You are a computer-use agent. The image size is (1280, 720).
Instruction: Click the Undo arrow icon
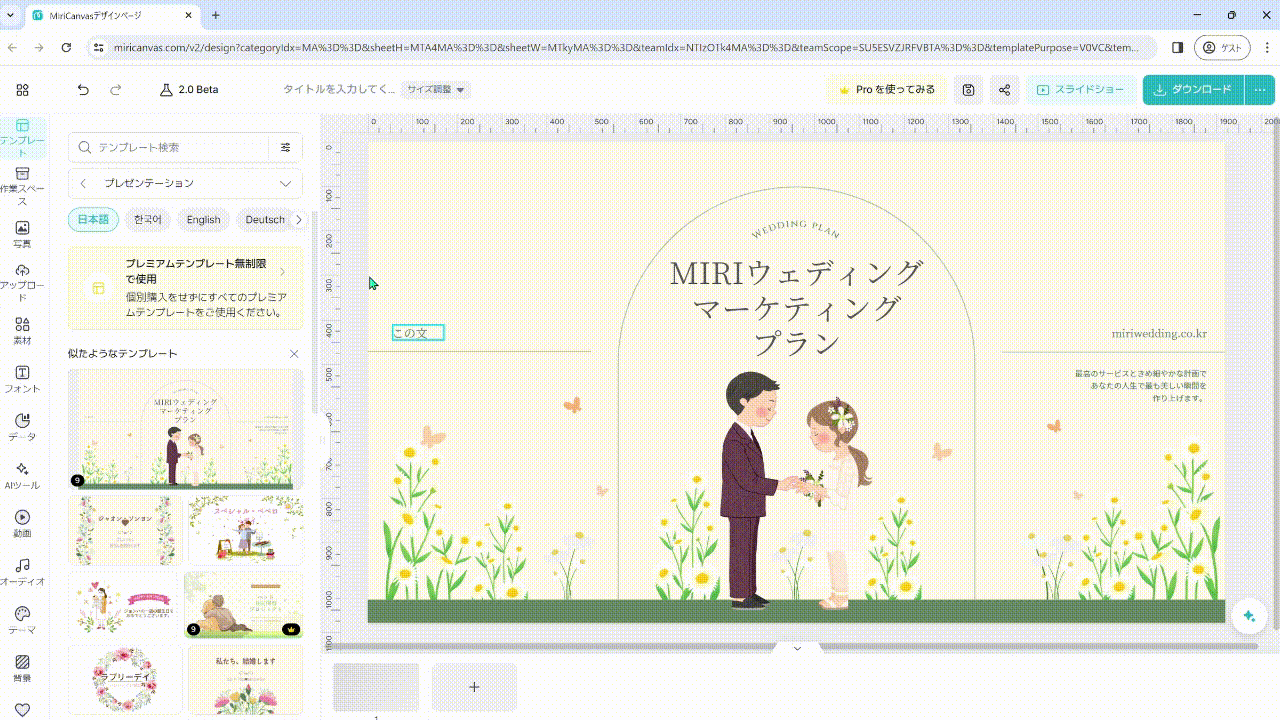point(83,90)
